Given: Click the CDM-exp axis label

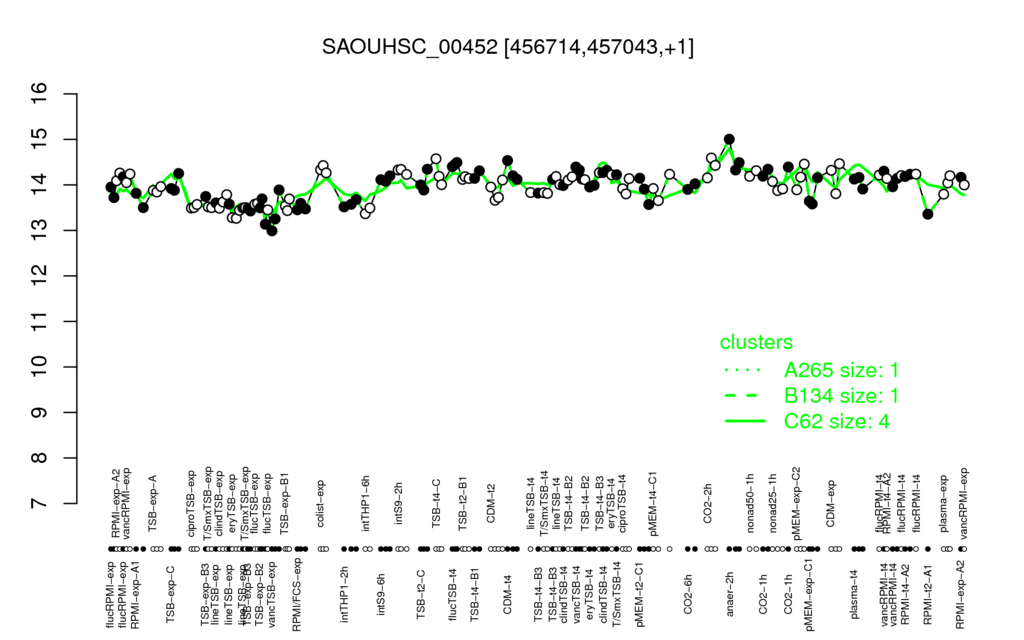Looking at the screenshot, I should pyautogui.click(x=831, y=502).
